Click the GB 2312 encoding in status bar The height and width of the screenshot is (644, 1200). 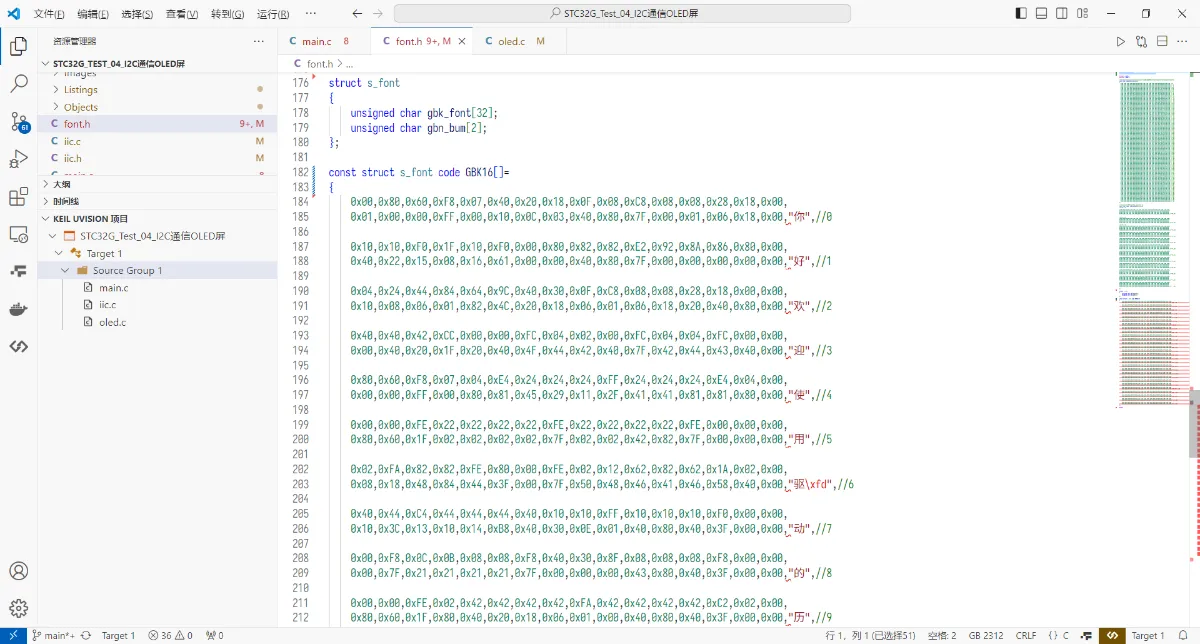tap(988, 636)
